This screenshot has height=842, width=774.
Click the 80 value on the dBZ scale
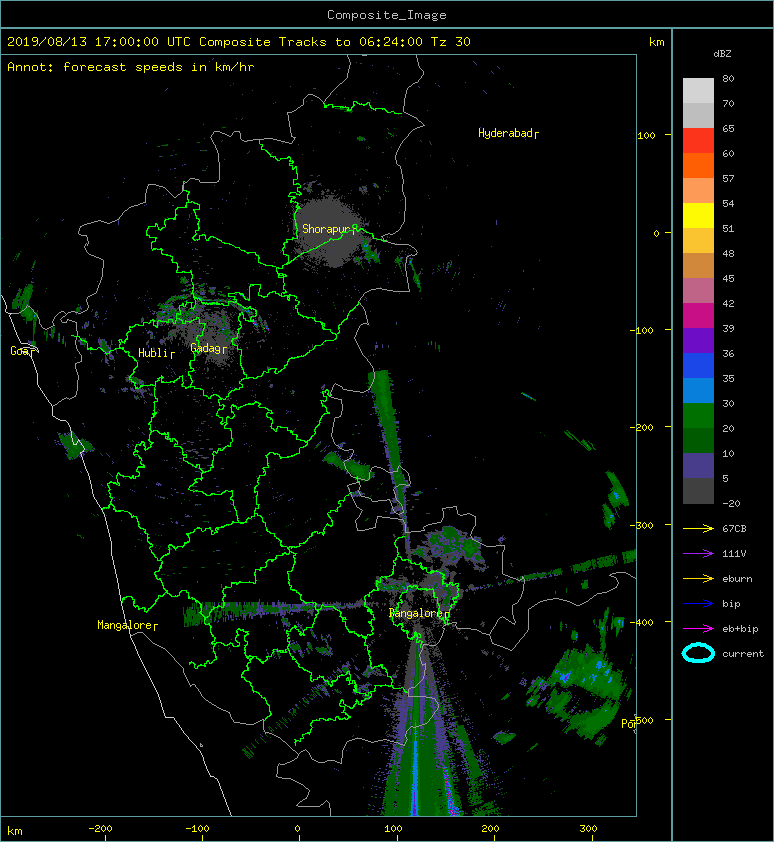728,78
